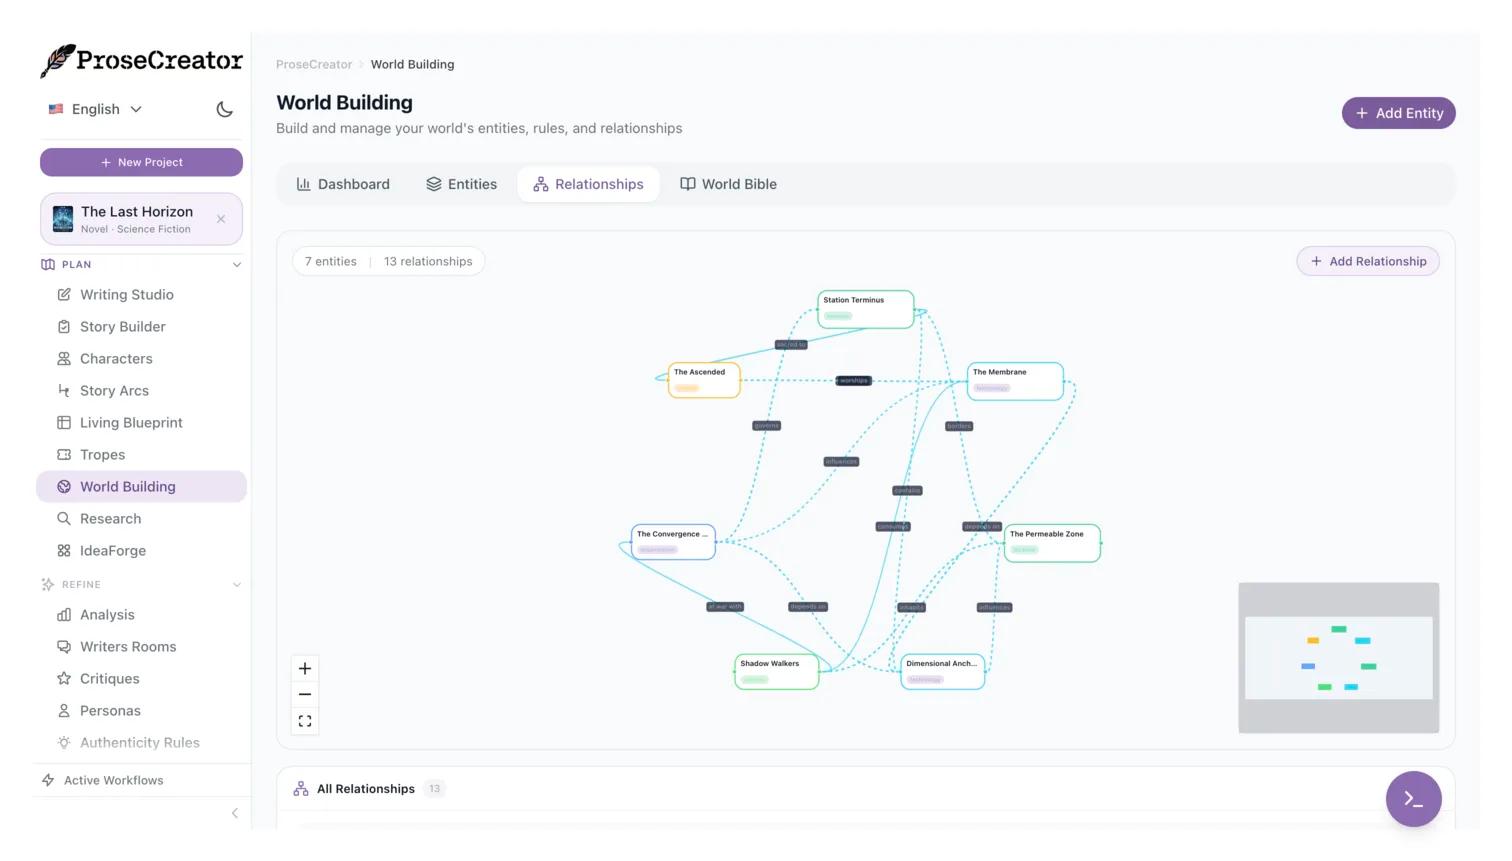Viewport: 1512px width, 861px height.
Task: Open the floating terminal assistant button
Action: [x=1413, y=799]
